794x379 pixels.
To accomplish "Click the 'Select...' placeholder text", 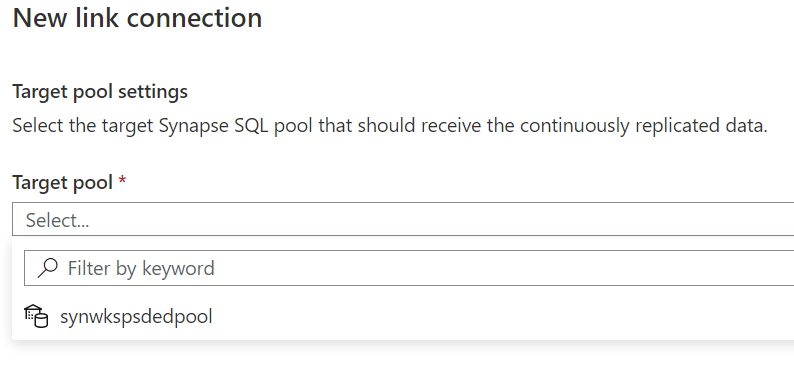I will 57,220.
